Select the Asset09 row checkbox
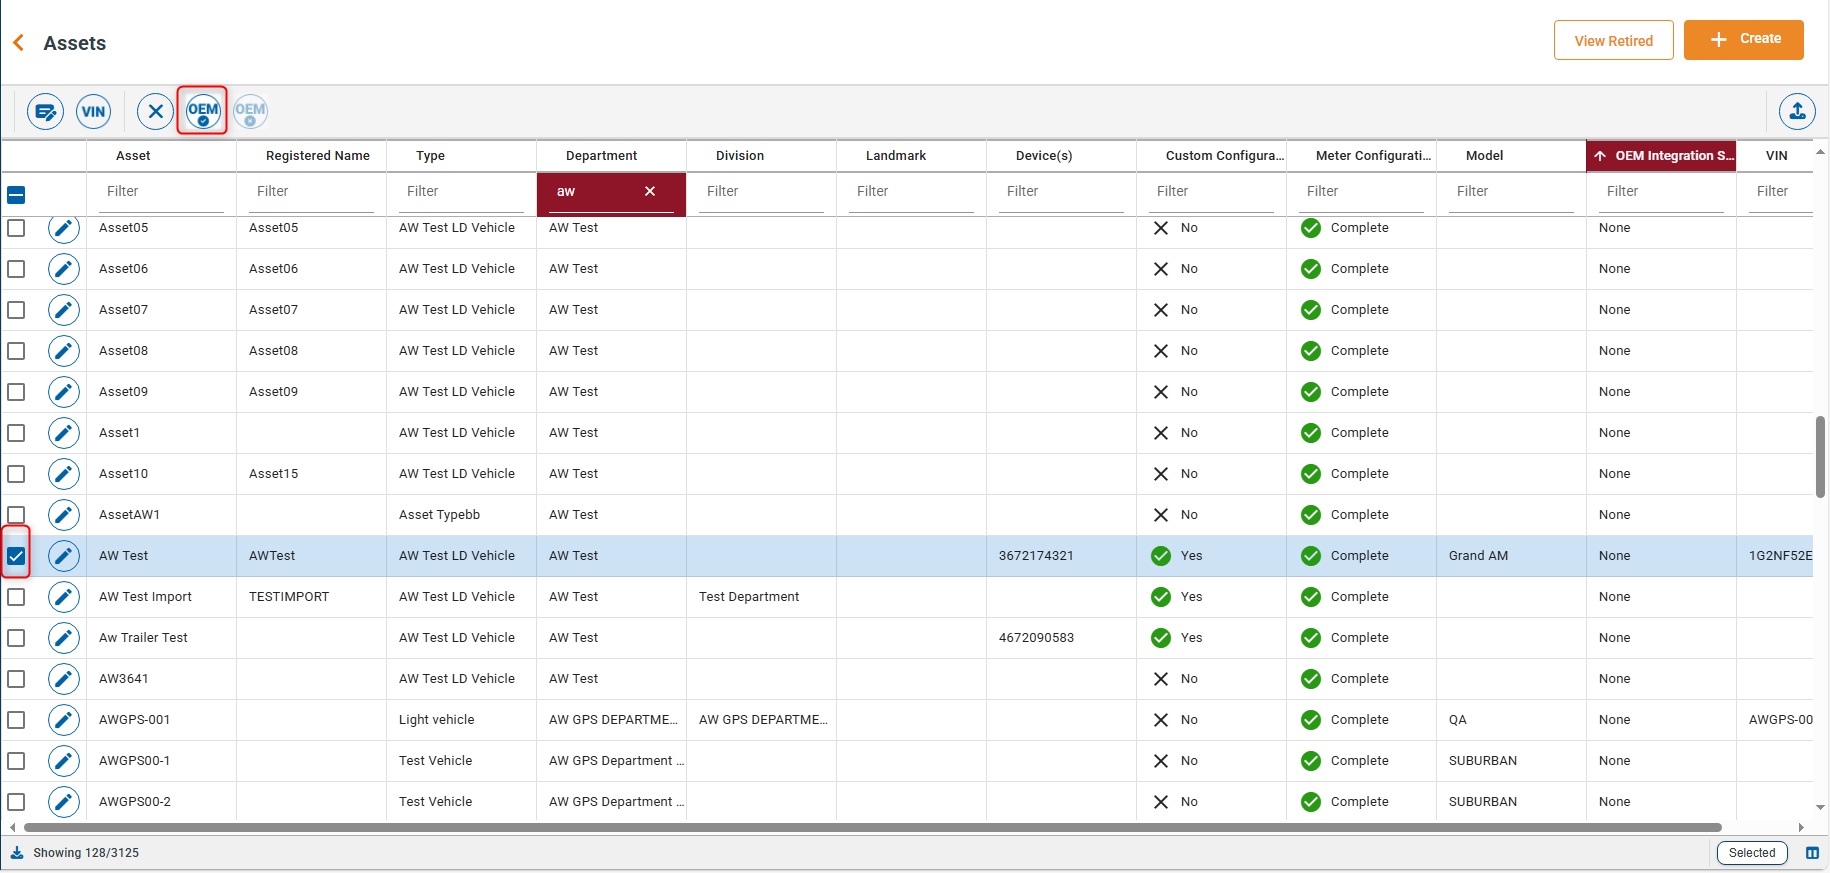The width and height of the screenshot is (1830, 873). 16,392
